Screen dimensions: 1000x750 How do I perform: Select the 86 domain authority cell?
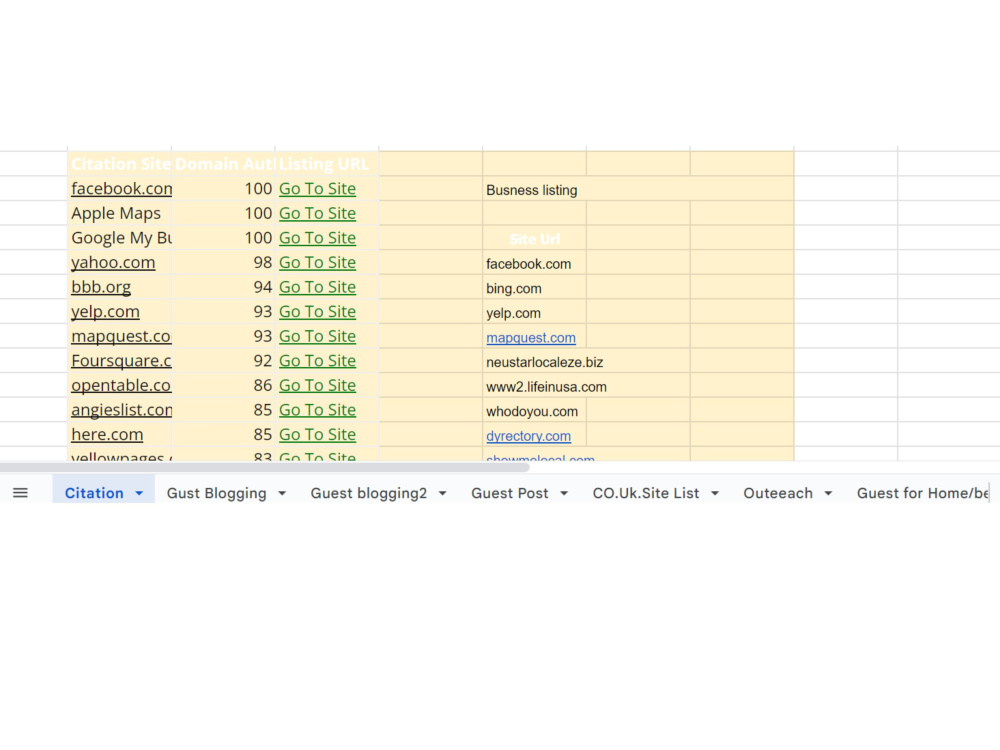tap(223, 385)
